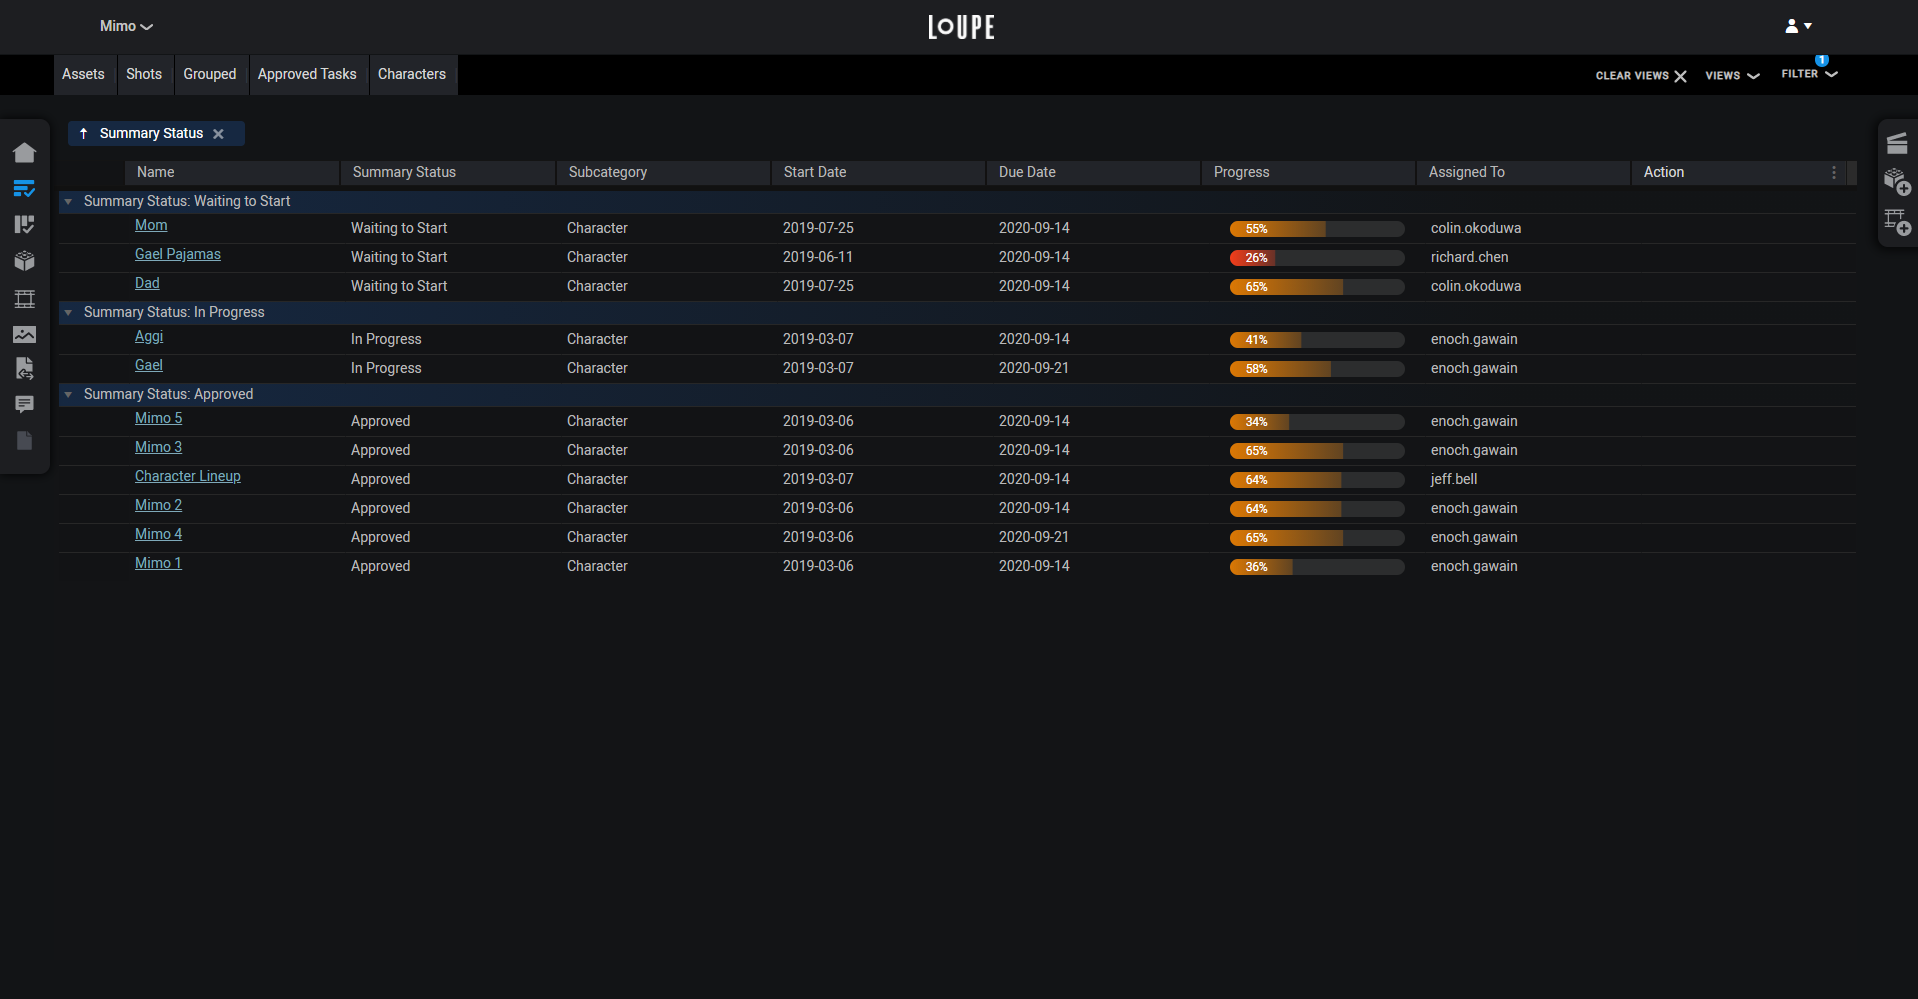Viewport: 1918px width, 999px height.
Task: Click richard.chen in Assigned To column
Action: point(1470,258)
